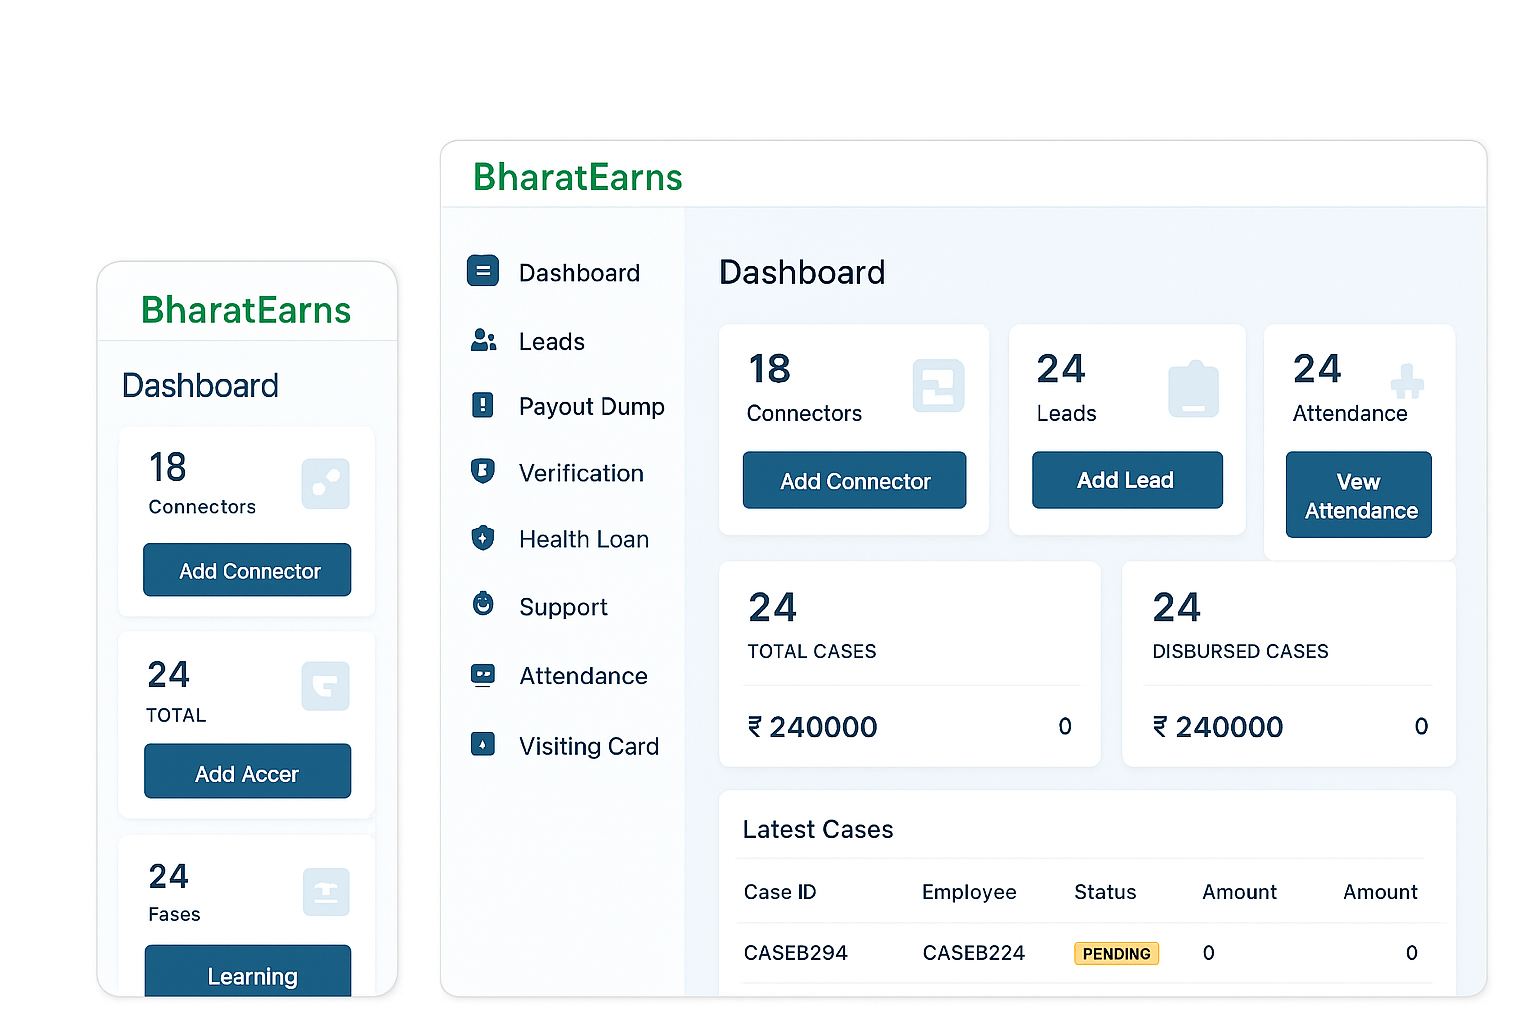
Task: Click the Connectors card icon in desktop dashboard
Action: pyautogui.click(x=938, y=386)
